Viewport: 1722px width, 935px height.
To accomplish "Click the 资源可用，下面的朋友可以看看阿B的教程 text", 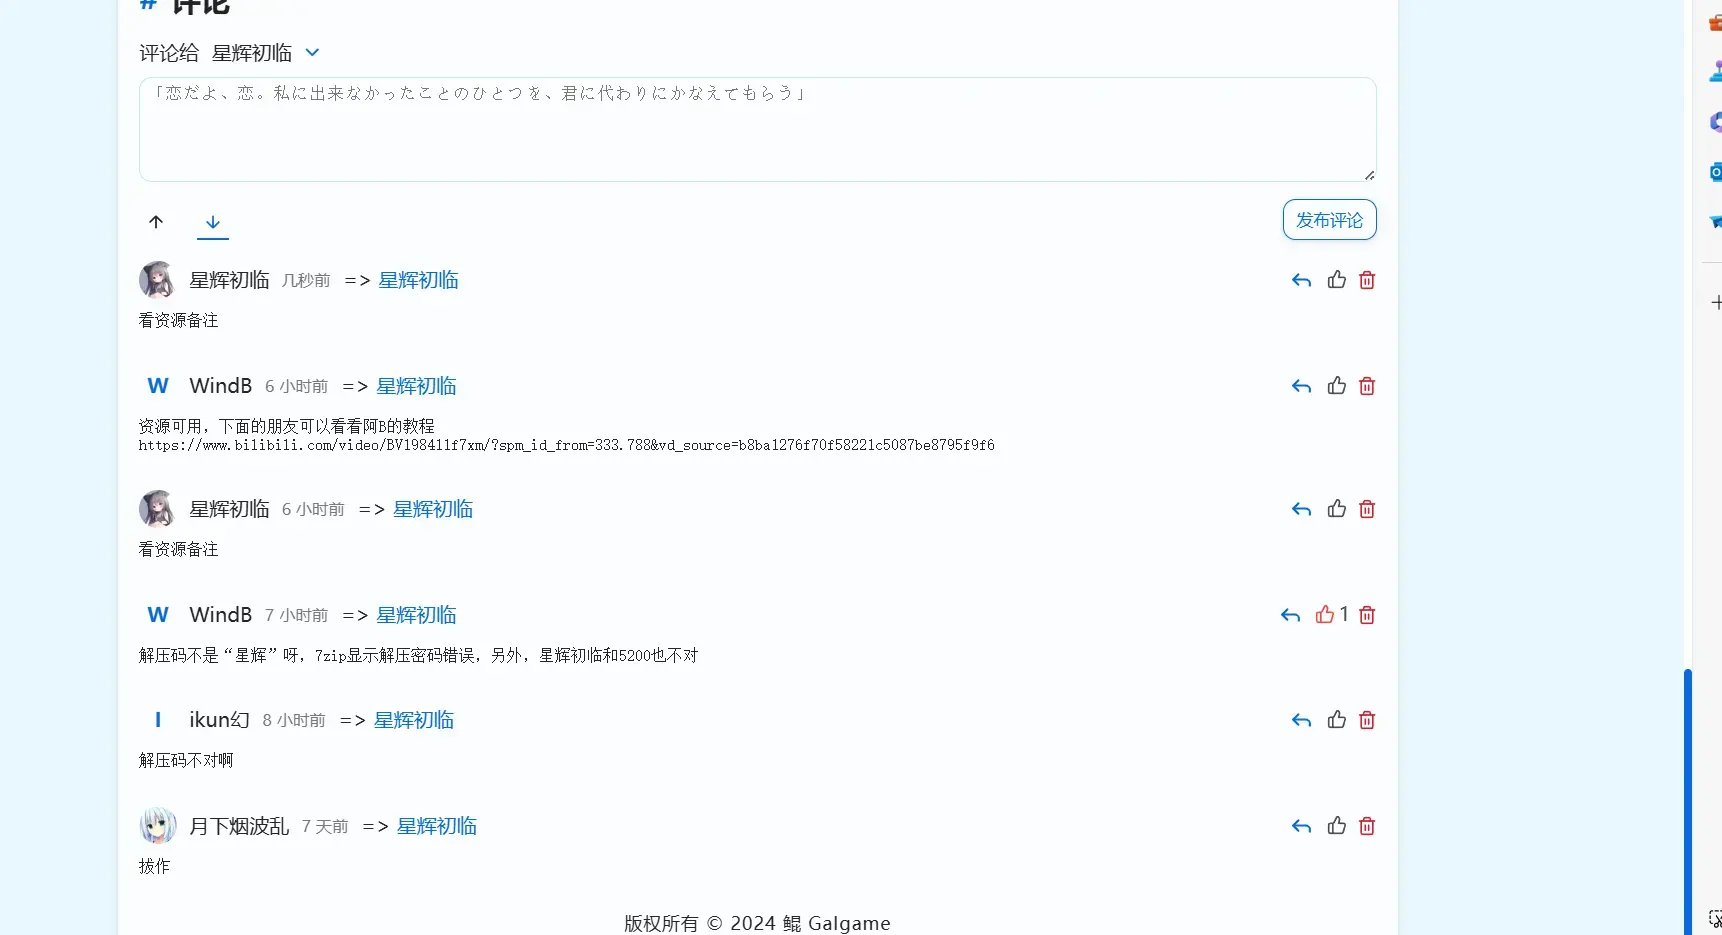I will point(287,426).
